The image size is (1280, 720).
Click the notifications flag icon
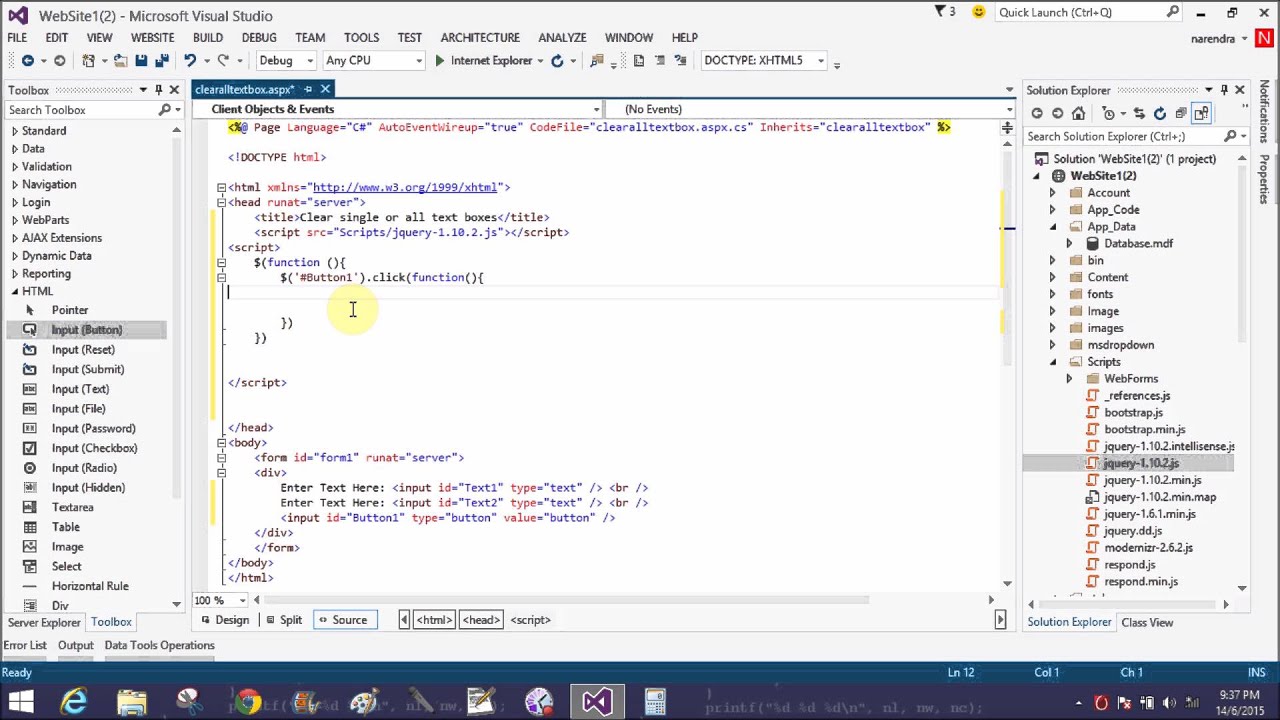[x=941, y=12]
